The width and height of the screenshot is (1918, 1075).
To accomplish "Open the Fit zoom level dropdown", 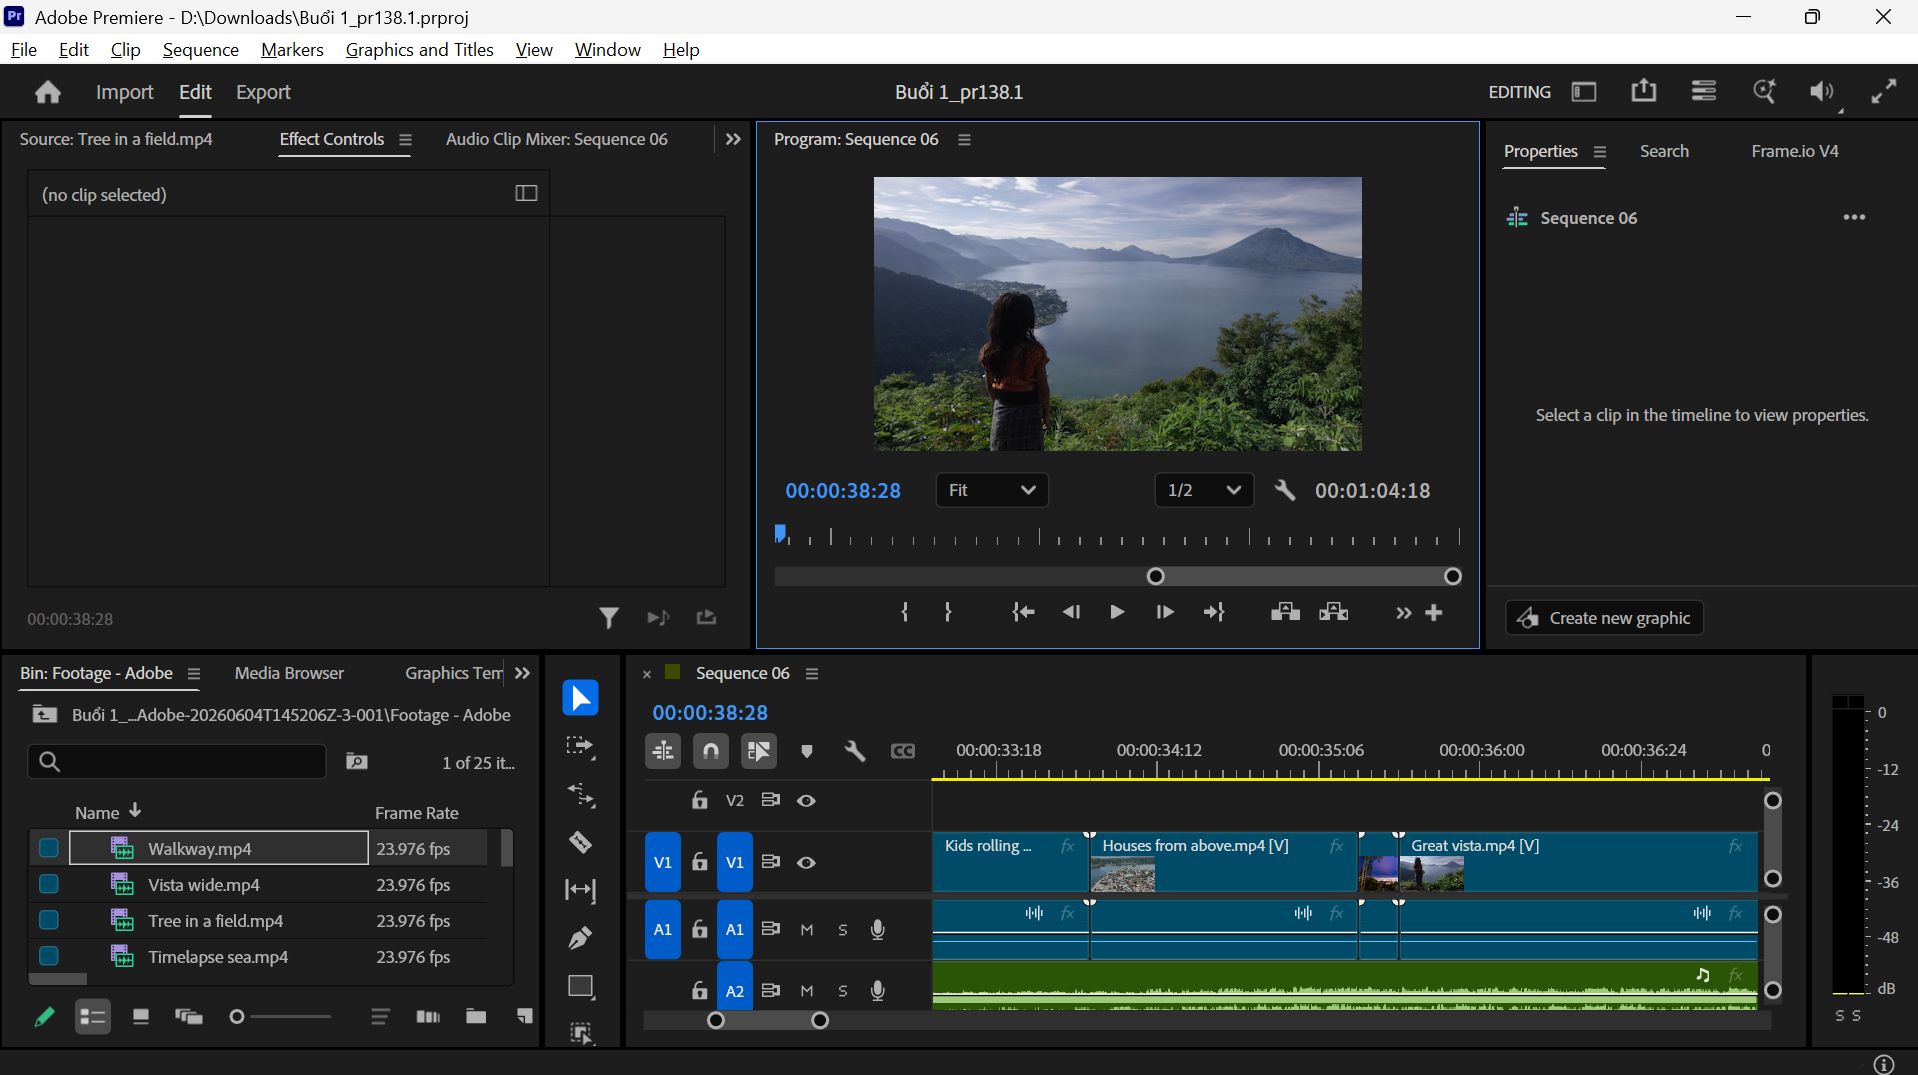I will tap(992, 490).
